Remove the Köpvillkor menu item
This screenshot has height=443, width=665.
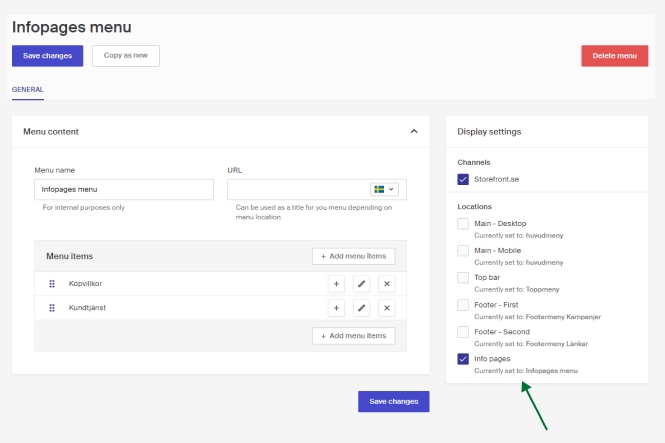[x=387, y=284]
